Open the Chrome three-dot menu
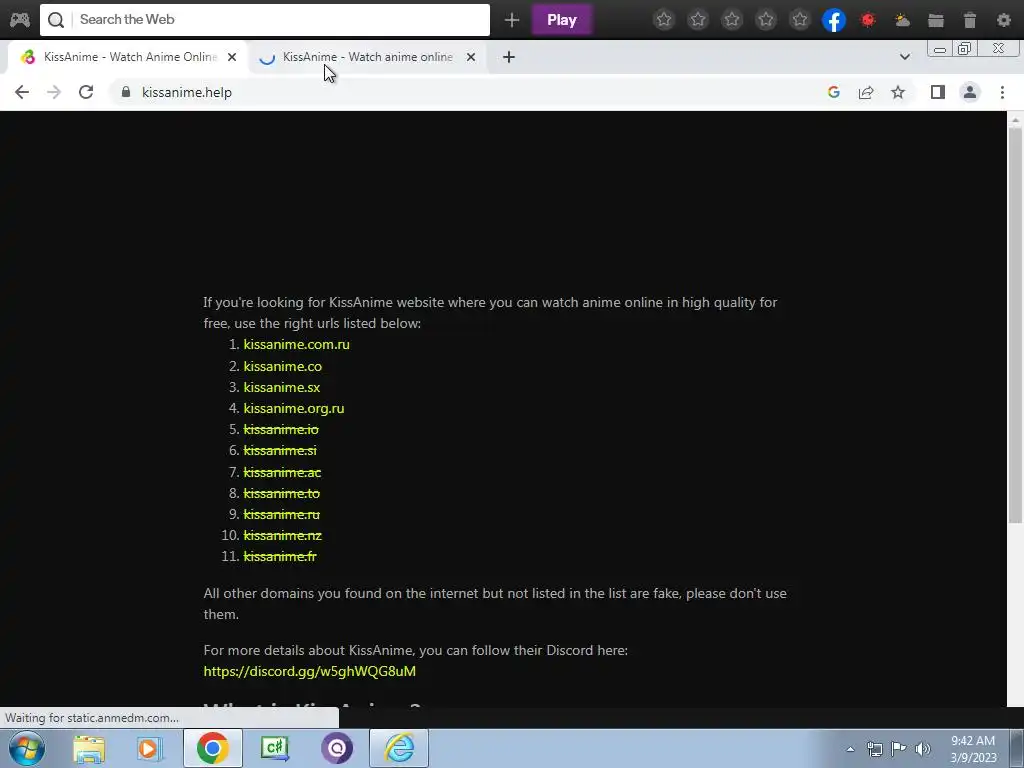Image resolution: width=1024 pixels, height=768 pixels. [1002, 93]
